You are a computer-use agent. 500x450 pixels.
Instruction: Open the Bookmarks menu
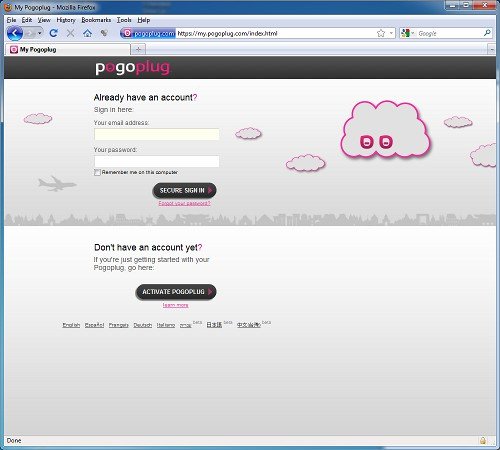click(x=96, y=20)
